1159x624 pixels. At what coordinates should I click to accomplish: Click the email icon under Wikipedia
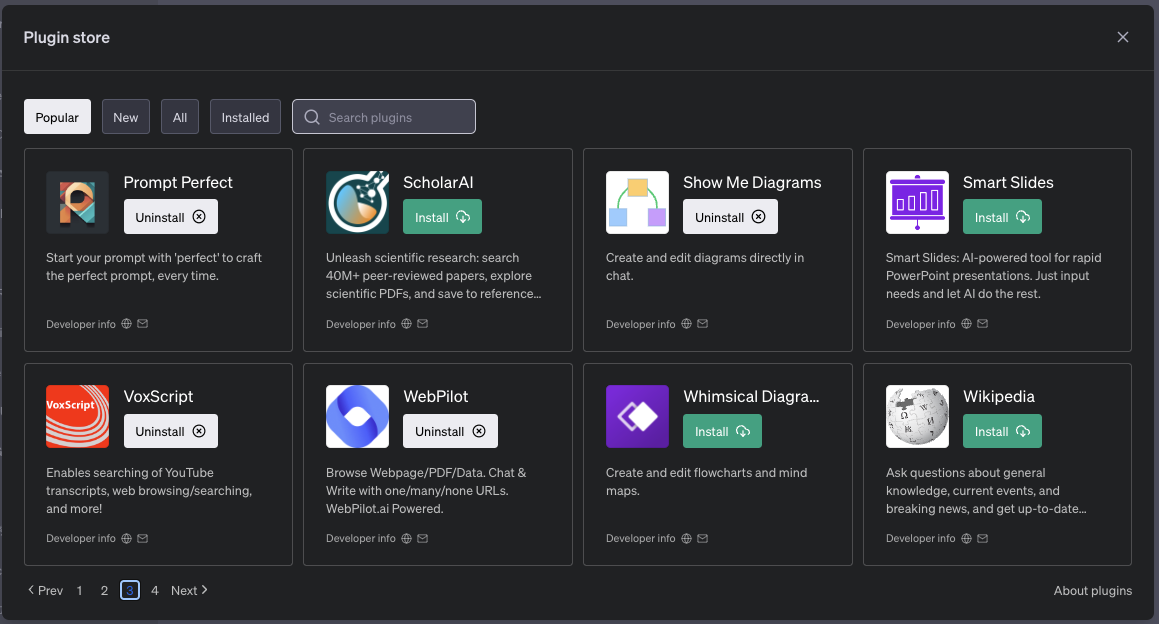pyautogui.click(x=983, y=538)
